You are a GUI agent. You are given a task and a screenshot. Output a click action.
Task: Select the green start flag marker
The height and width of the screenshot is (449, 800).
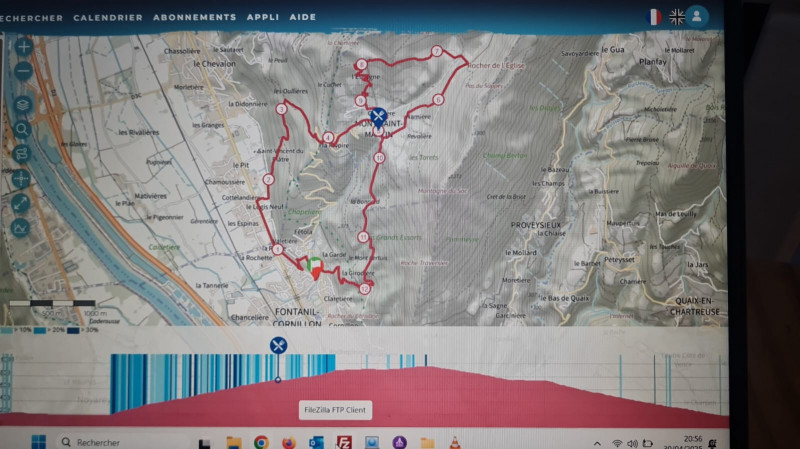point(314,266)
